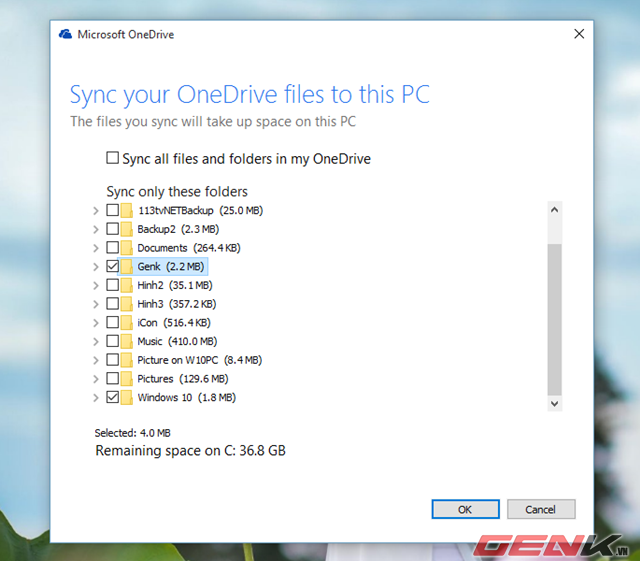Screen dimensions: 640x561
Task: Check the Documents folder checkbox
Action: 112,247
